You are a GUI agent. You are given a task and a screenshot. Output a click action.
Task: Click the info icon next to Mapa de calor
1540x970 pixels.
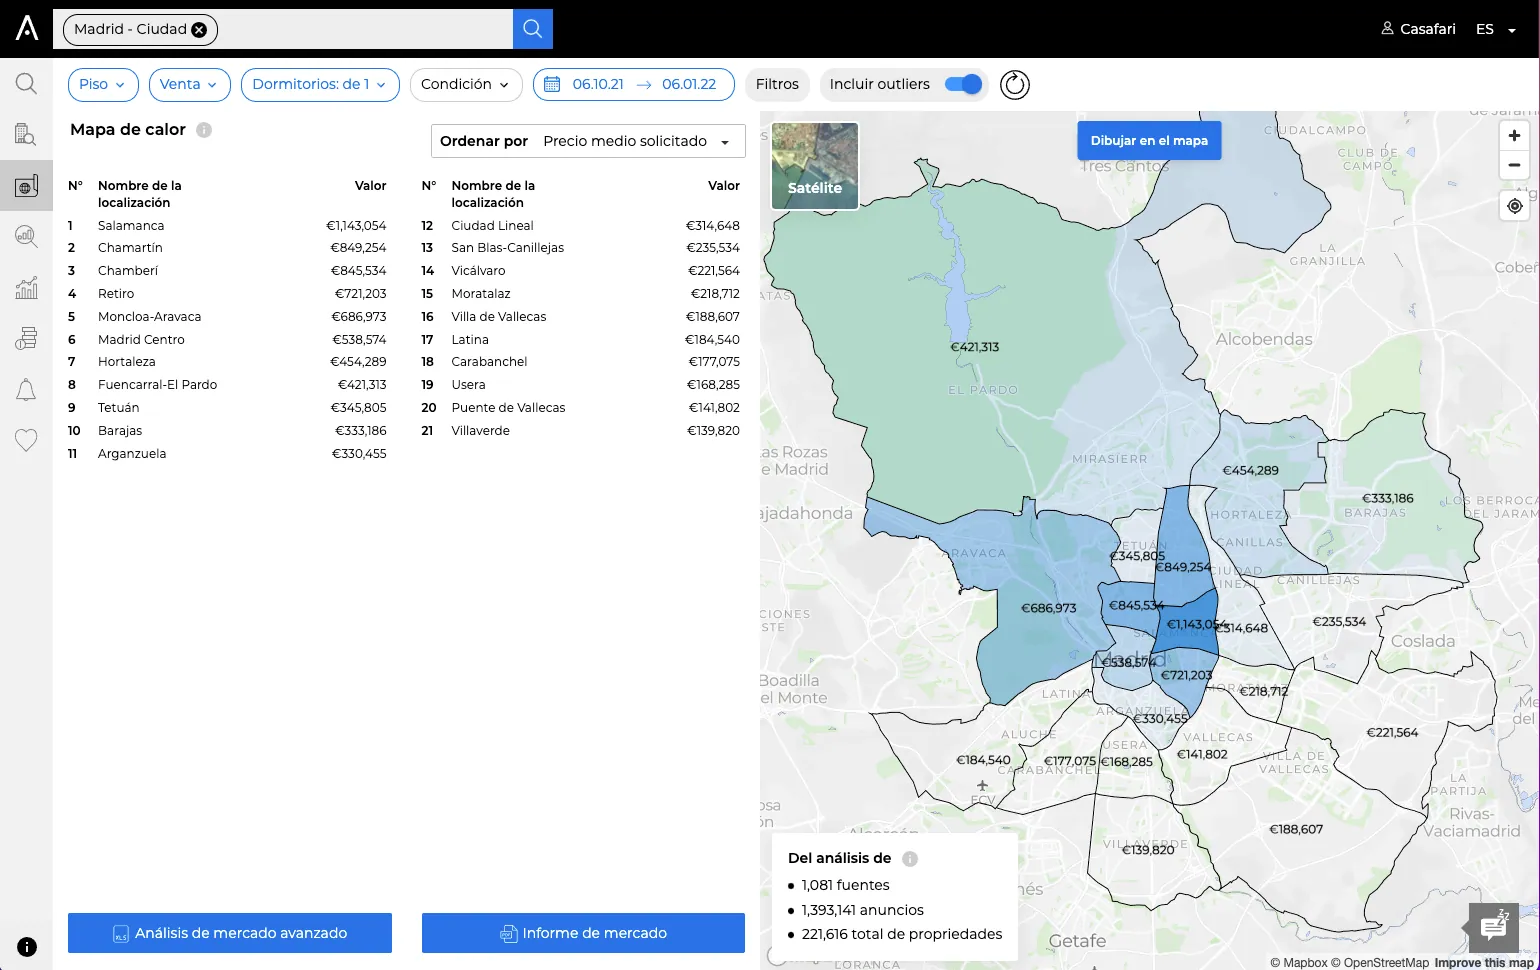pyautogui.click(x=204, y=130)
